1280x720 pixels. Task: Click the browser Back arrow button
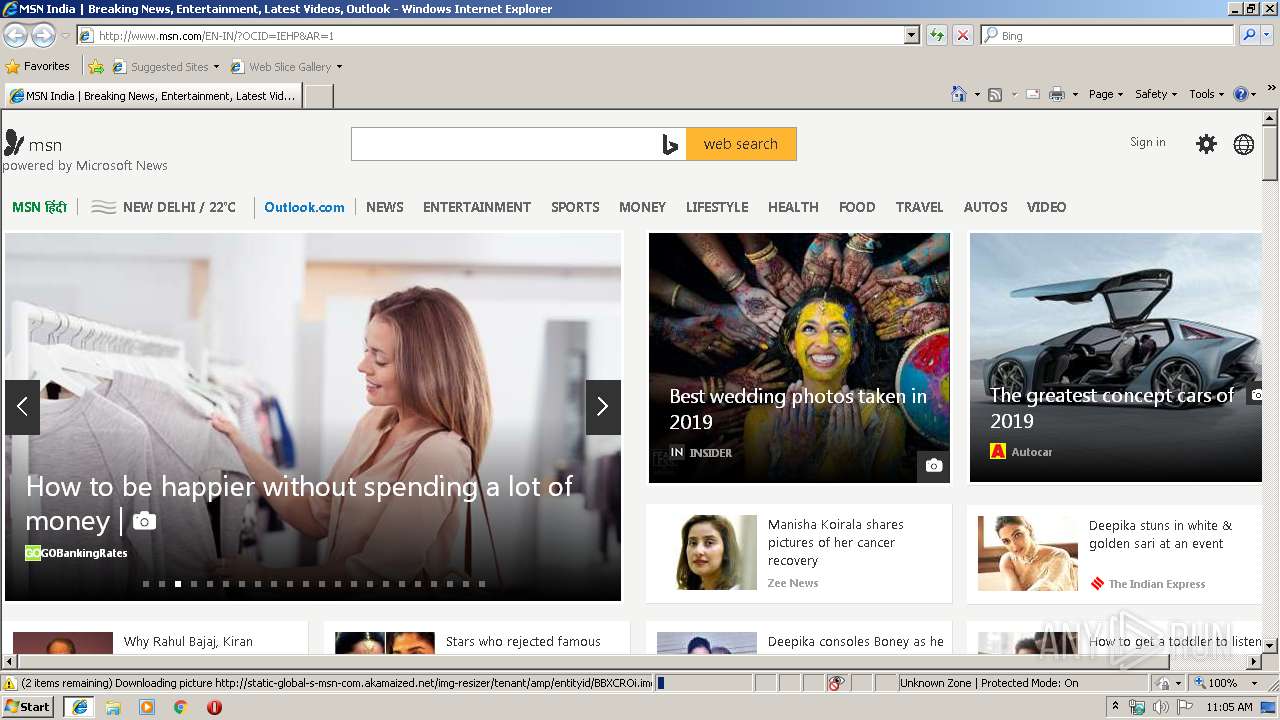coord(16,35)
